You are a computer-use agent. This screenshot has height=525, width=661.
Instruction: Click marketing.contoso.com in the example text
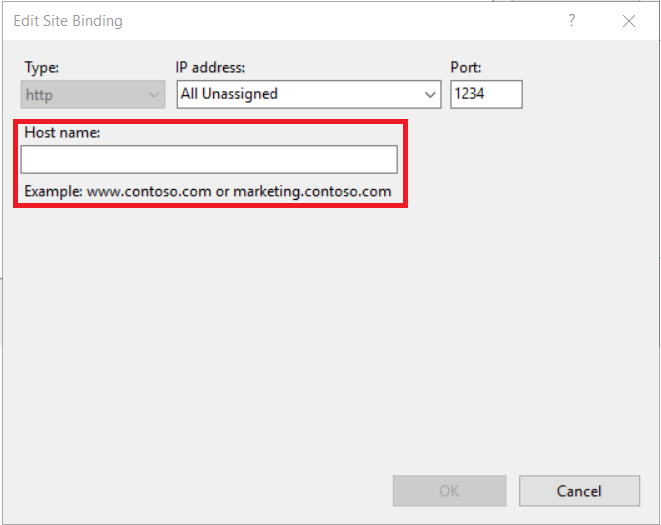click(x=312, y=191)
